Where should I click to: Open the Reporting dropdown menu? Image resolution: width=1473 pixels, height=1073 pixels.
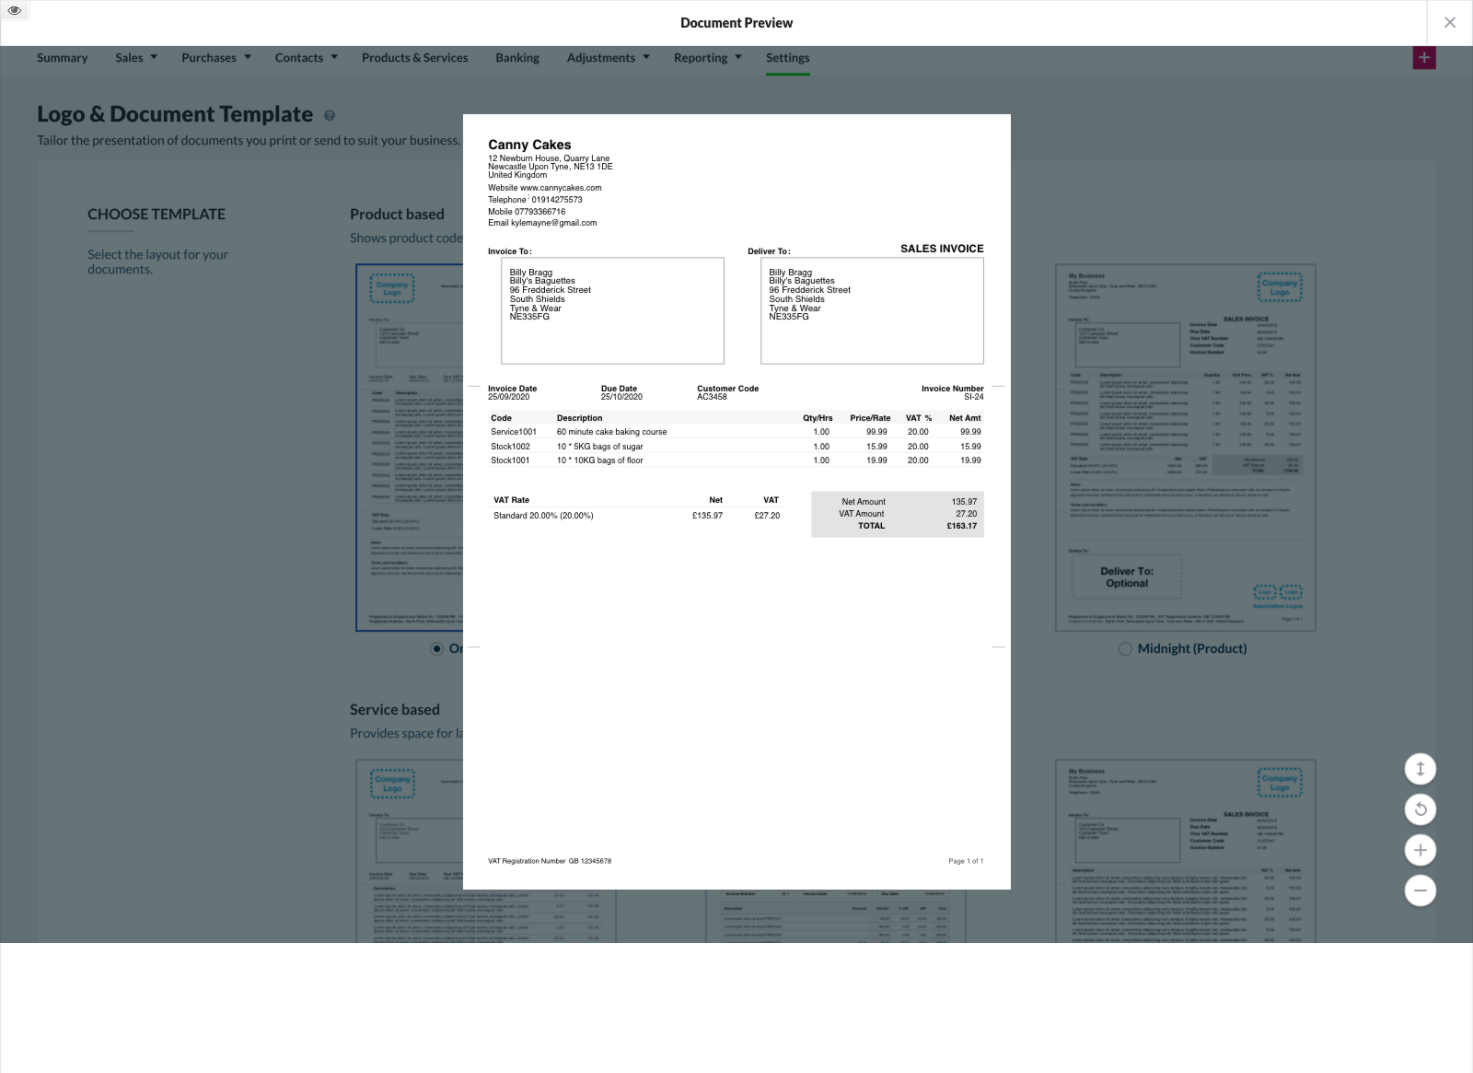(x=707, y=58)
